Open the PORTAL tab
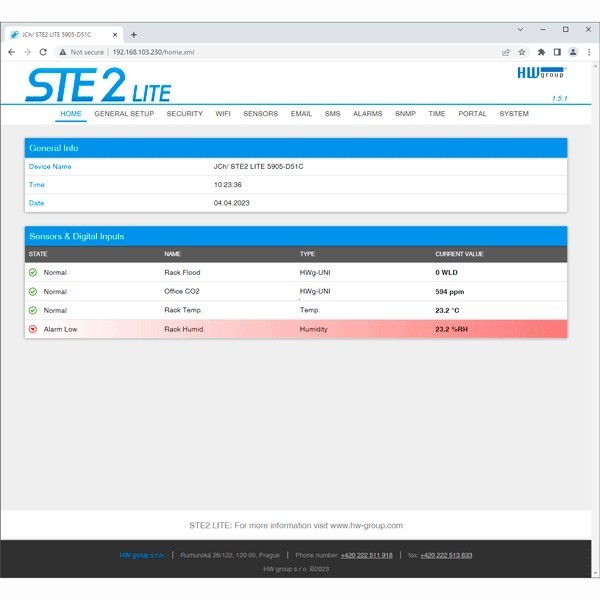 pyautogui.click(x=472, y=114)
